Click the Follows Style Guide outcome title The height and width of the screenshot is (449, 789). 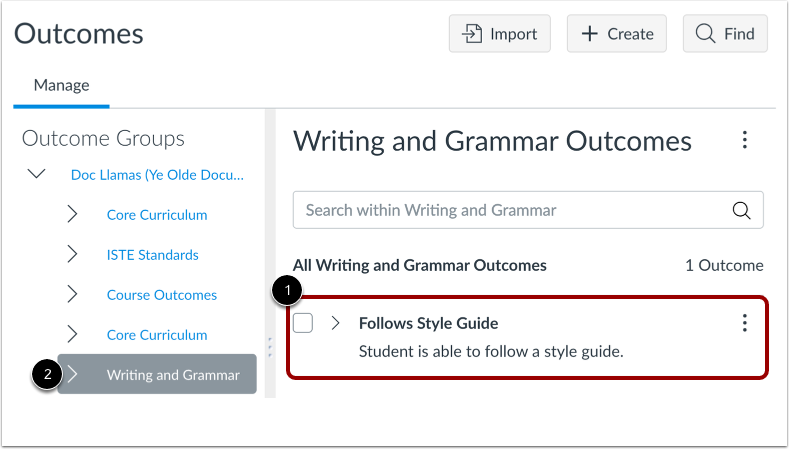428,323
